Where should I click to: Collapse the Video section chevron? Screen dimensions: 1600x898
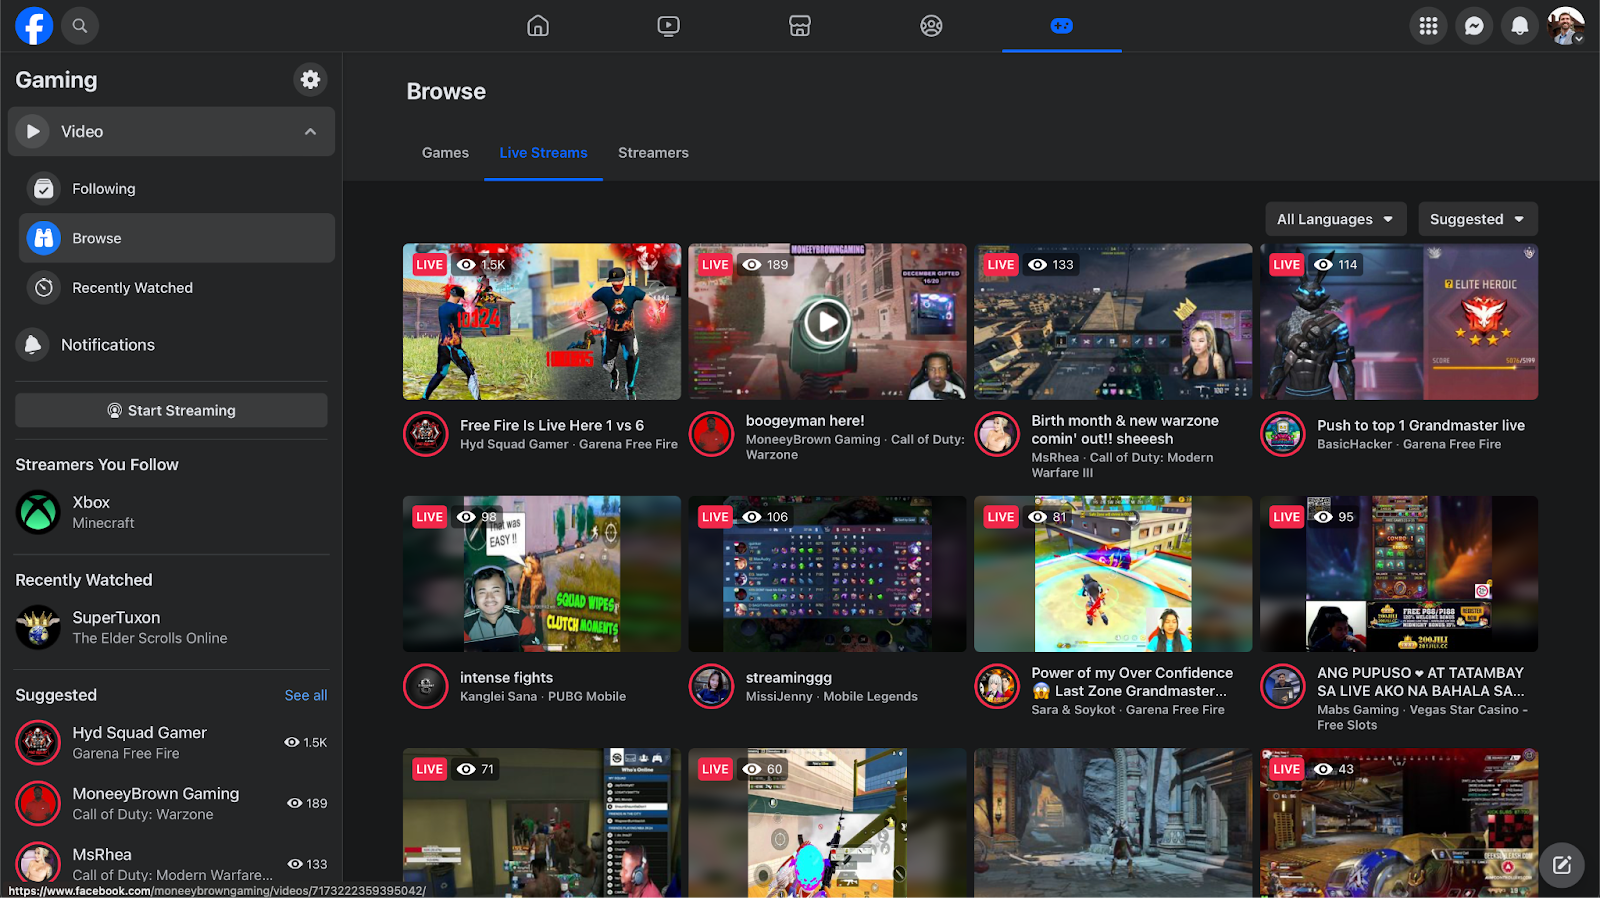(x=311, y=132)
